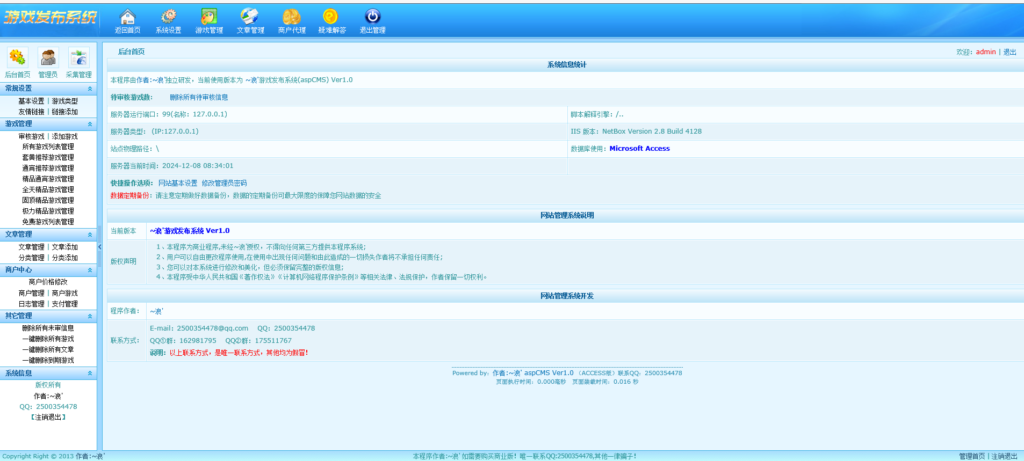Open the 游戏管理 icon in top toolbar
Screen dimensions: 1024x461
click(x=208, y=17)
